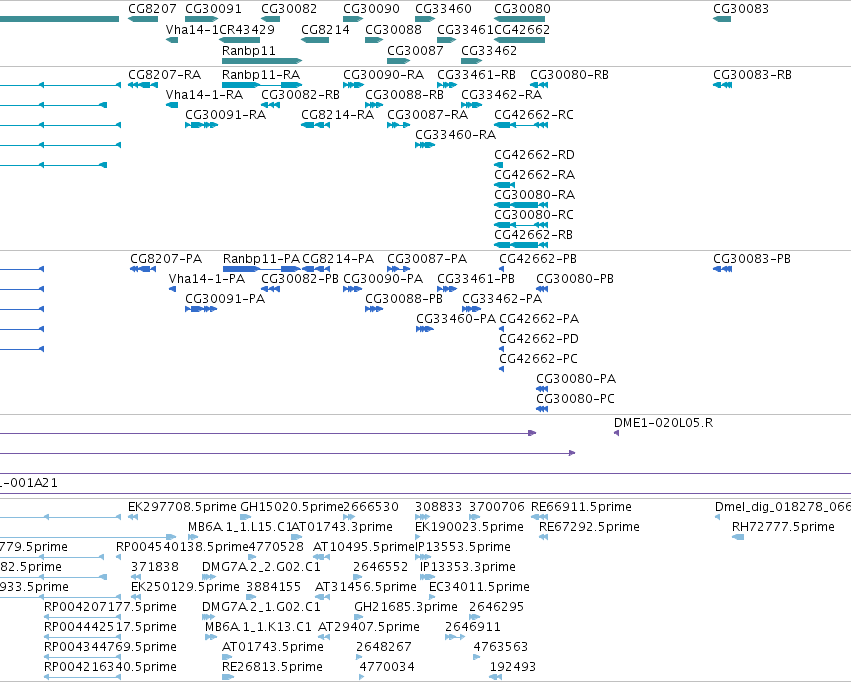Click the GH15020.5prime EST
Viewport: 851px width, 682px height.
coord(245,517)
